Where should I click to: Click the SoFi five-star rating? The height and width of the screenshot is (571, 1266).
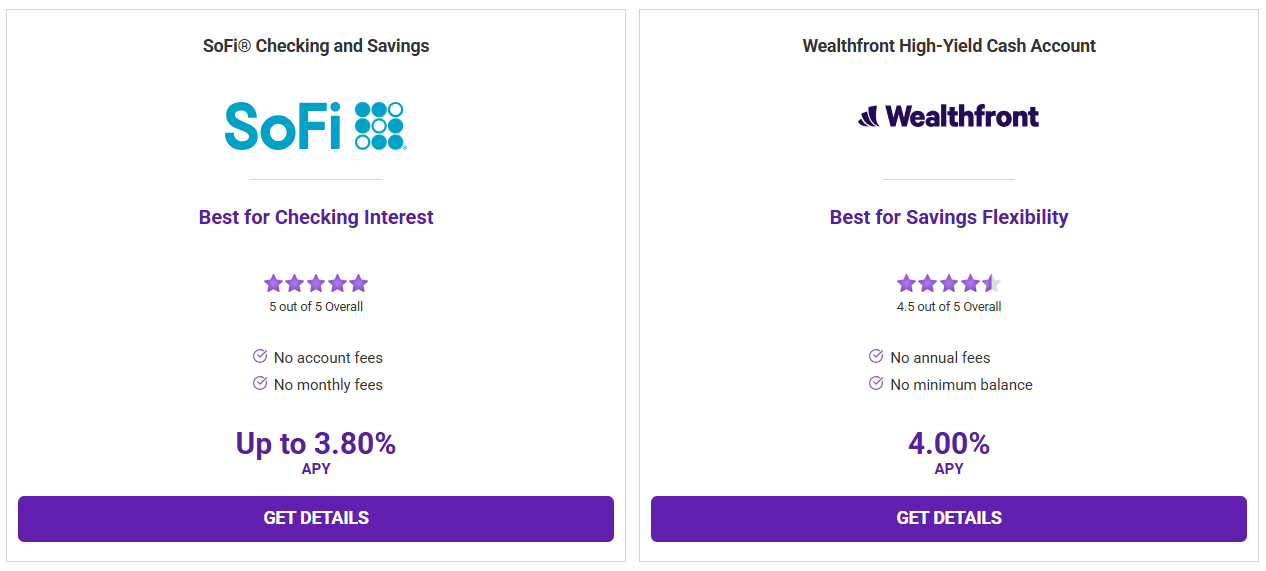(x=316, y=283)
